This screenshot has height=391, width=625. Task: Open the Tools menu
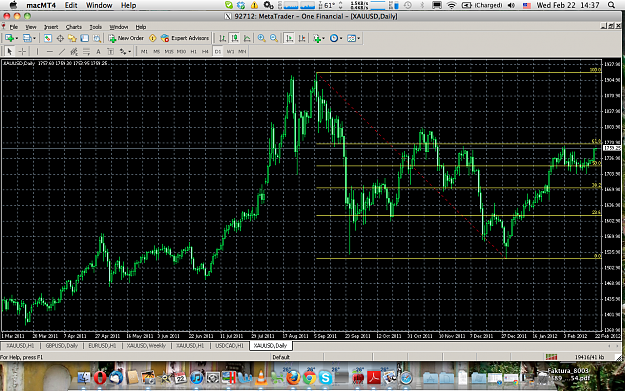[x=96, y=27]
